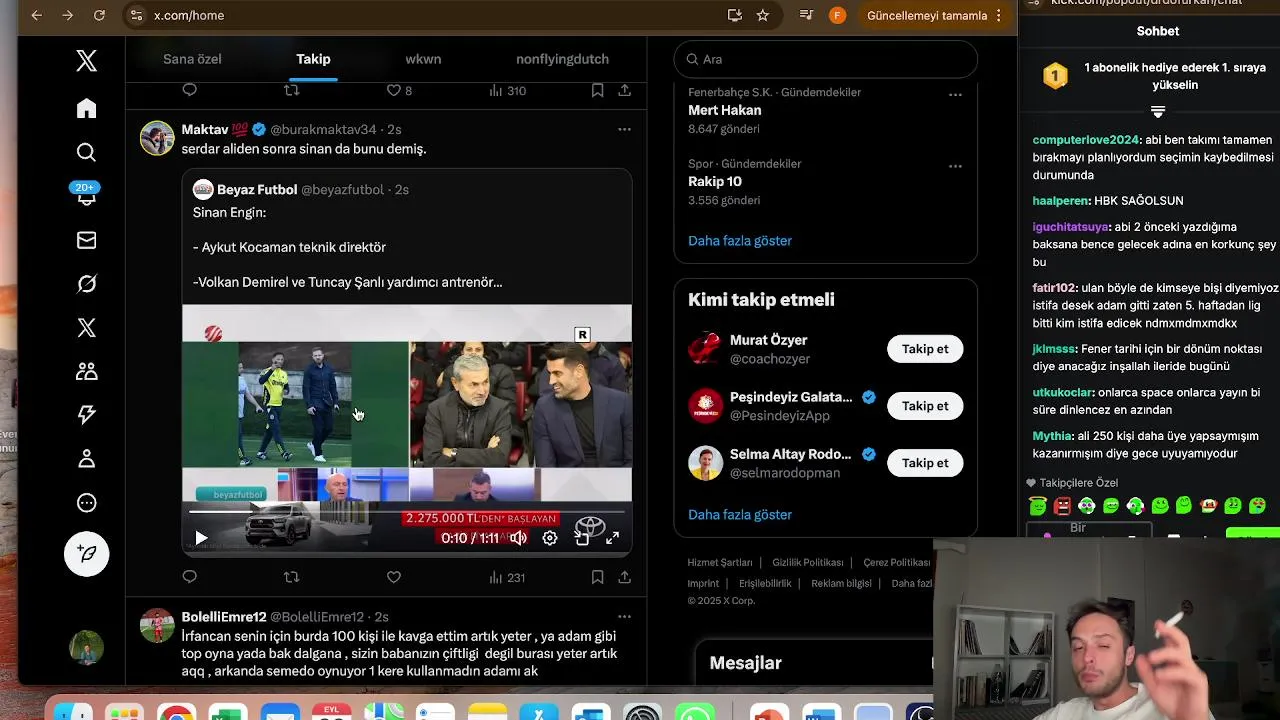This screenshot has height=720, width=1280.
Task: Open Communities people icon in sidebar
Action: [x=87, y=371]
